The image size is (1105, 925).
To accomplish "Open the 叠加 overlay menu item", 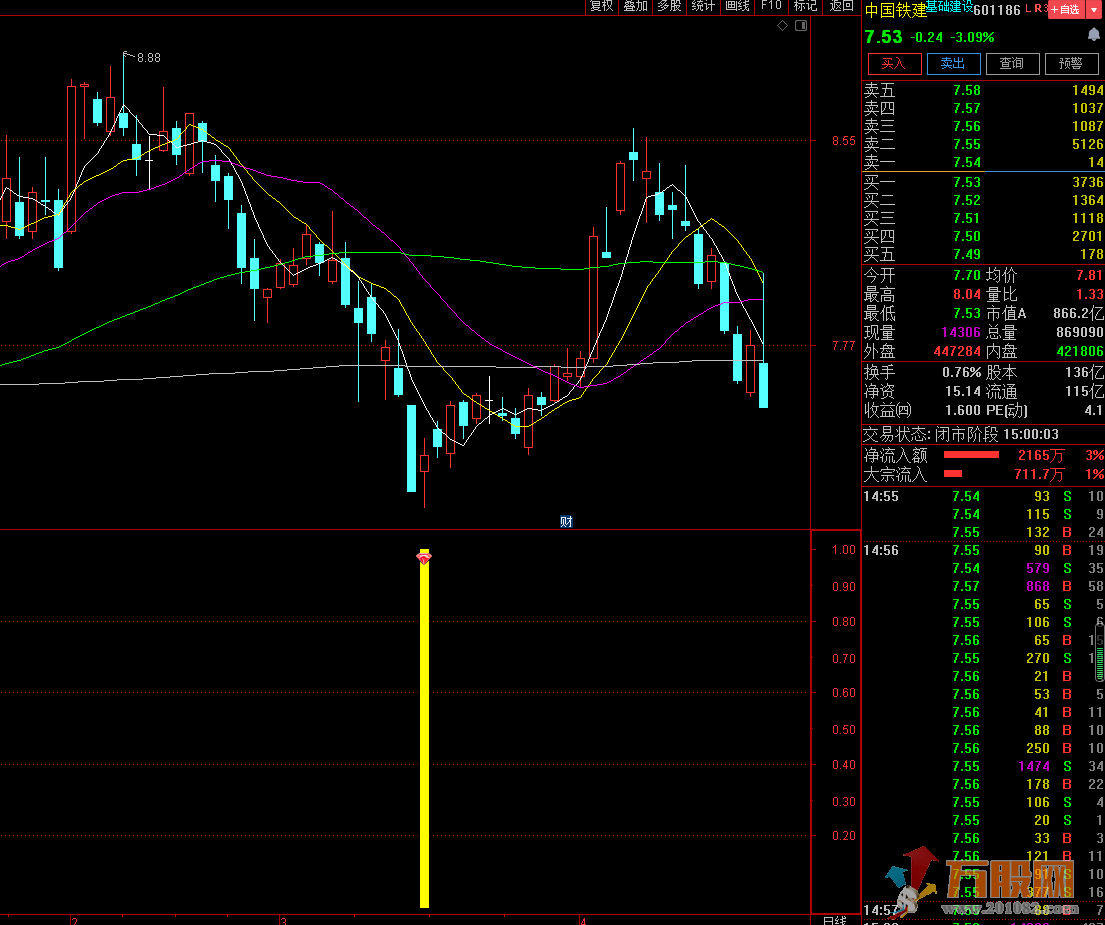I will point(636,6).
